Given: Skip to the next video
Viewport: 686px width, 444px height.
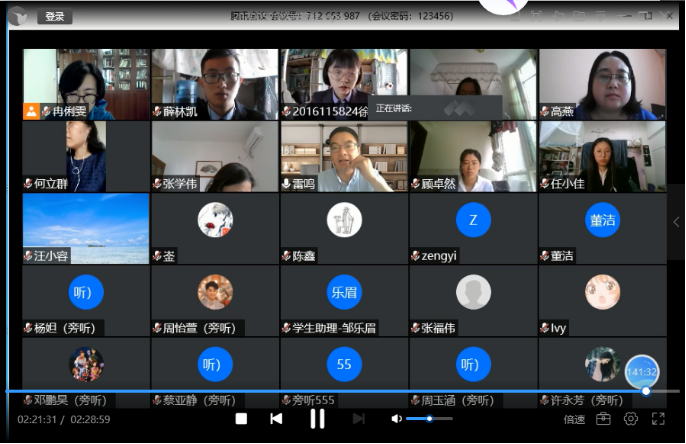Looking at the screenshot, I should click(358, 419).
